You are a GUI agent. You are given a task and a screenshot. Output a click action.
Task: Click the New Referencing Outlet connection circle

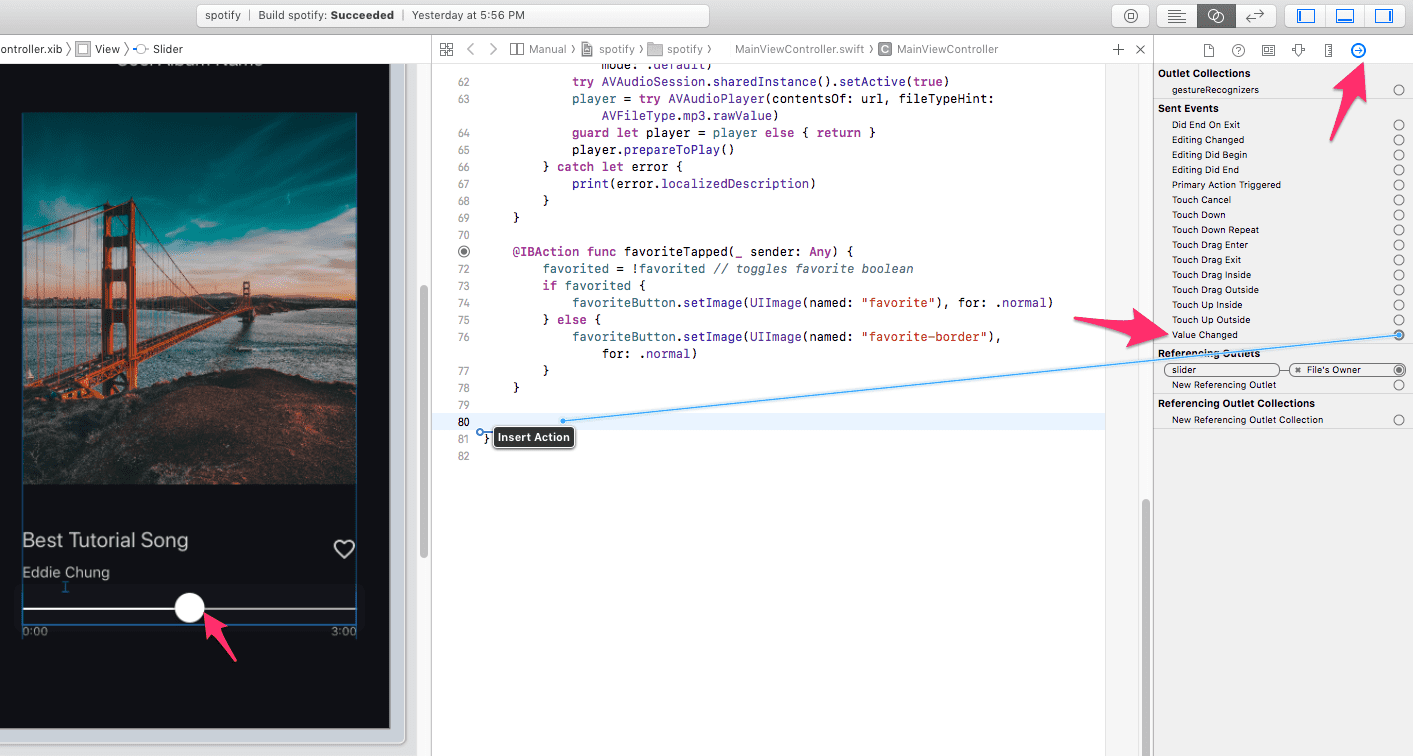[x=1399, y=385]
